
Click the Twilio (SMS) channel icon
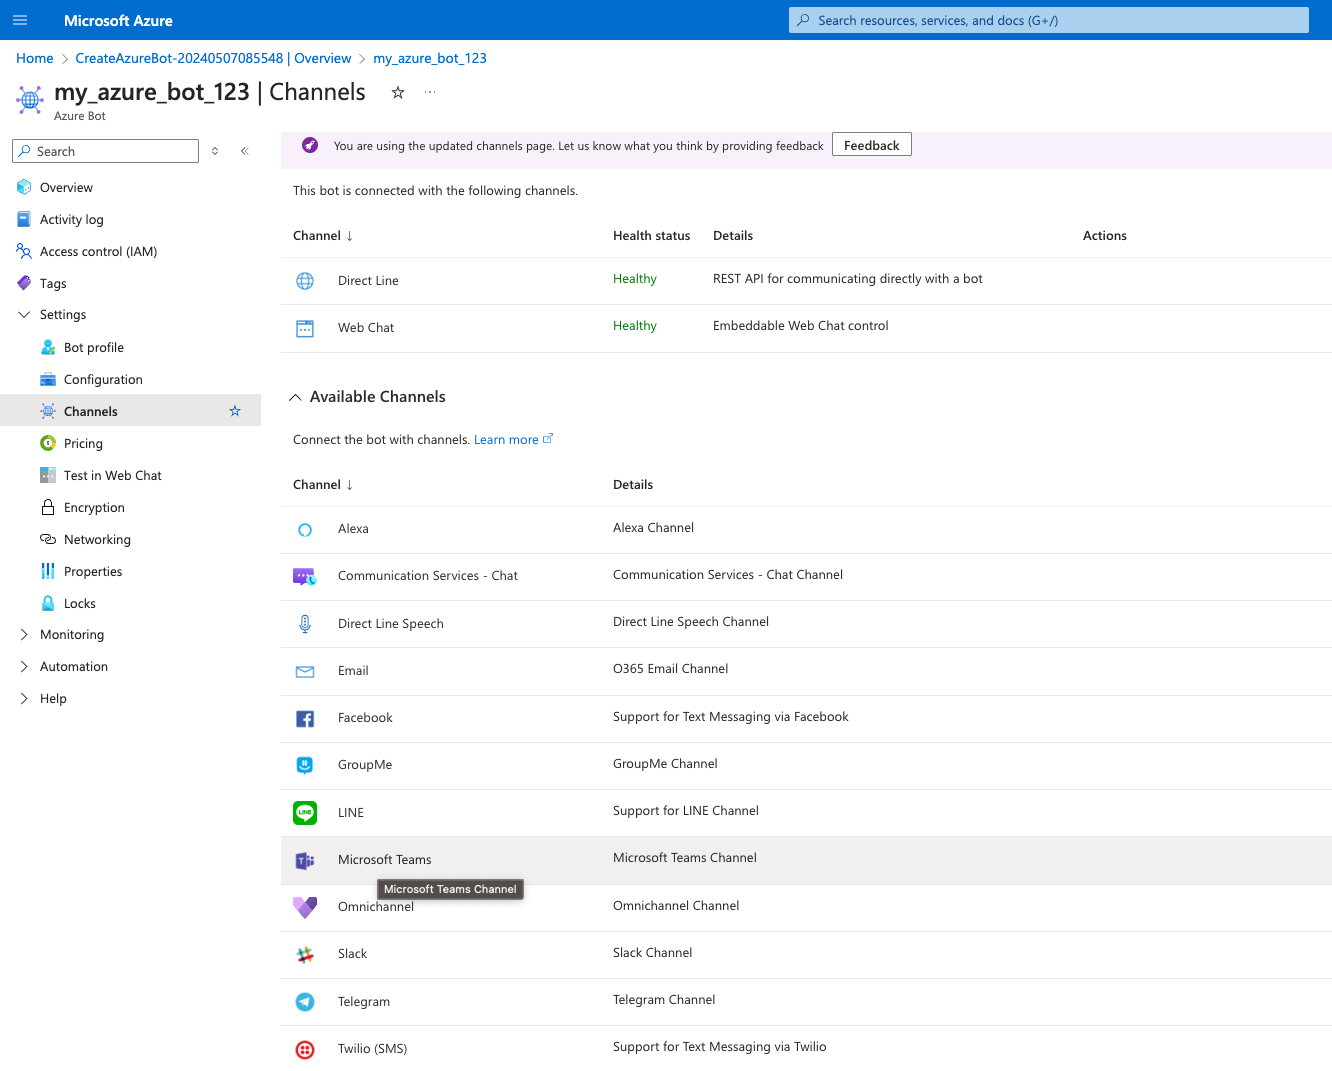pyautogui.click(x=305, y=1049)
